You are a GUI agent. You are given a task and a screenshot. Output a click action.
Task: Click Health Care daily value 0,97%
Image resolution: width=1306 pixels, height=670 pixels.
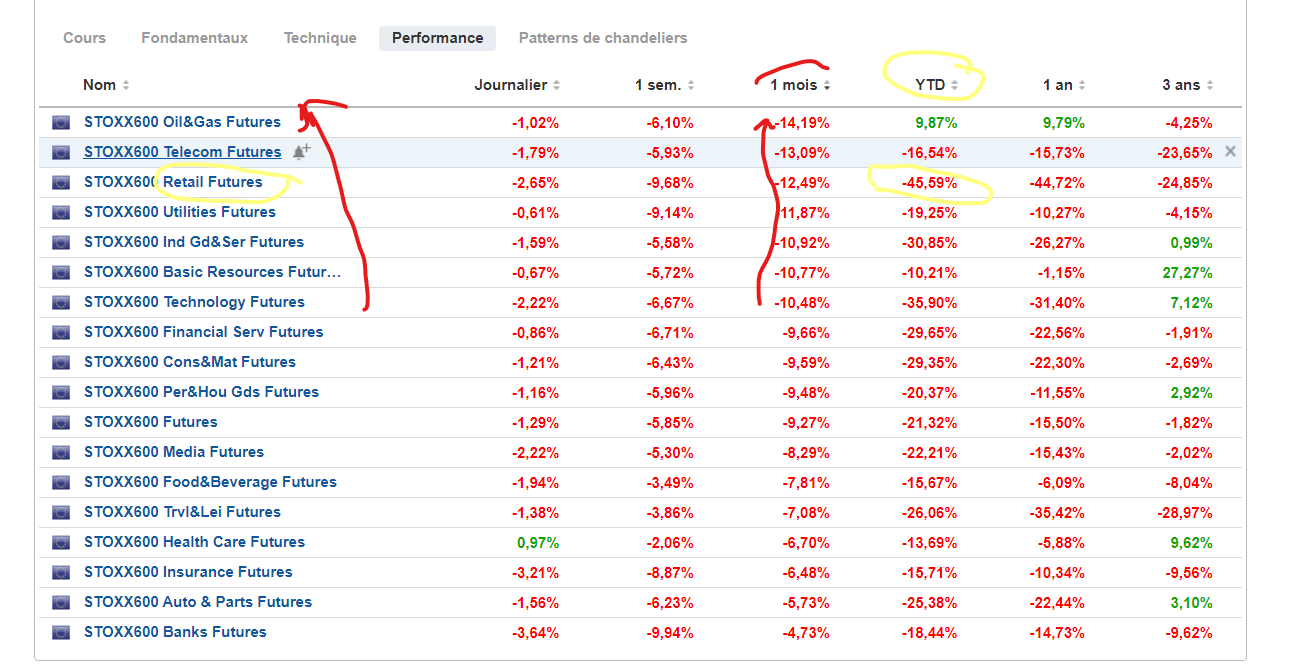538,543
